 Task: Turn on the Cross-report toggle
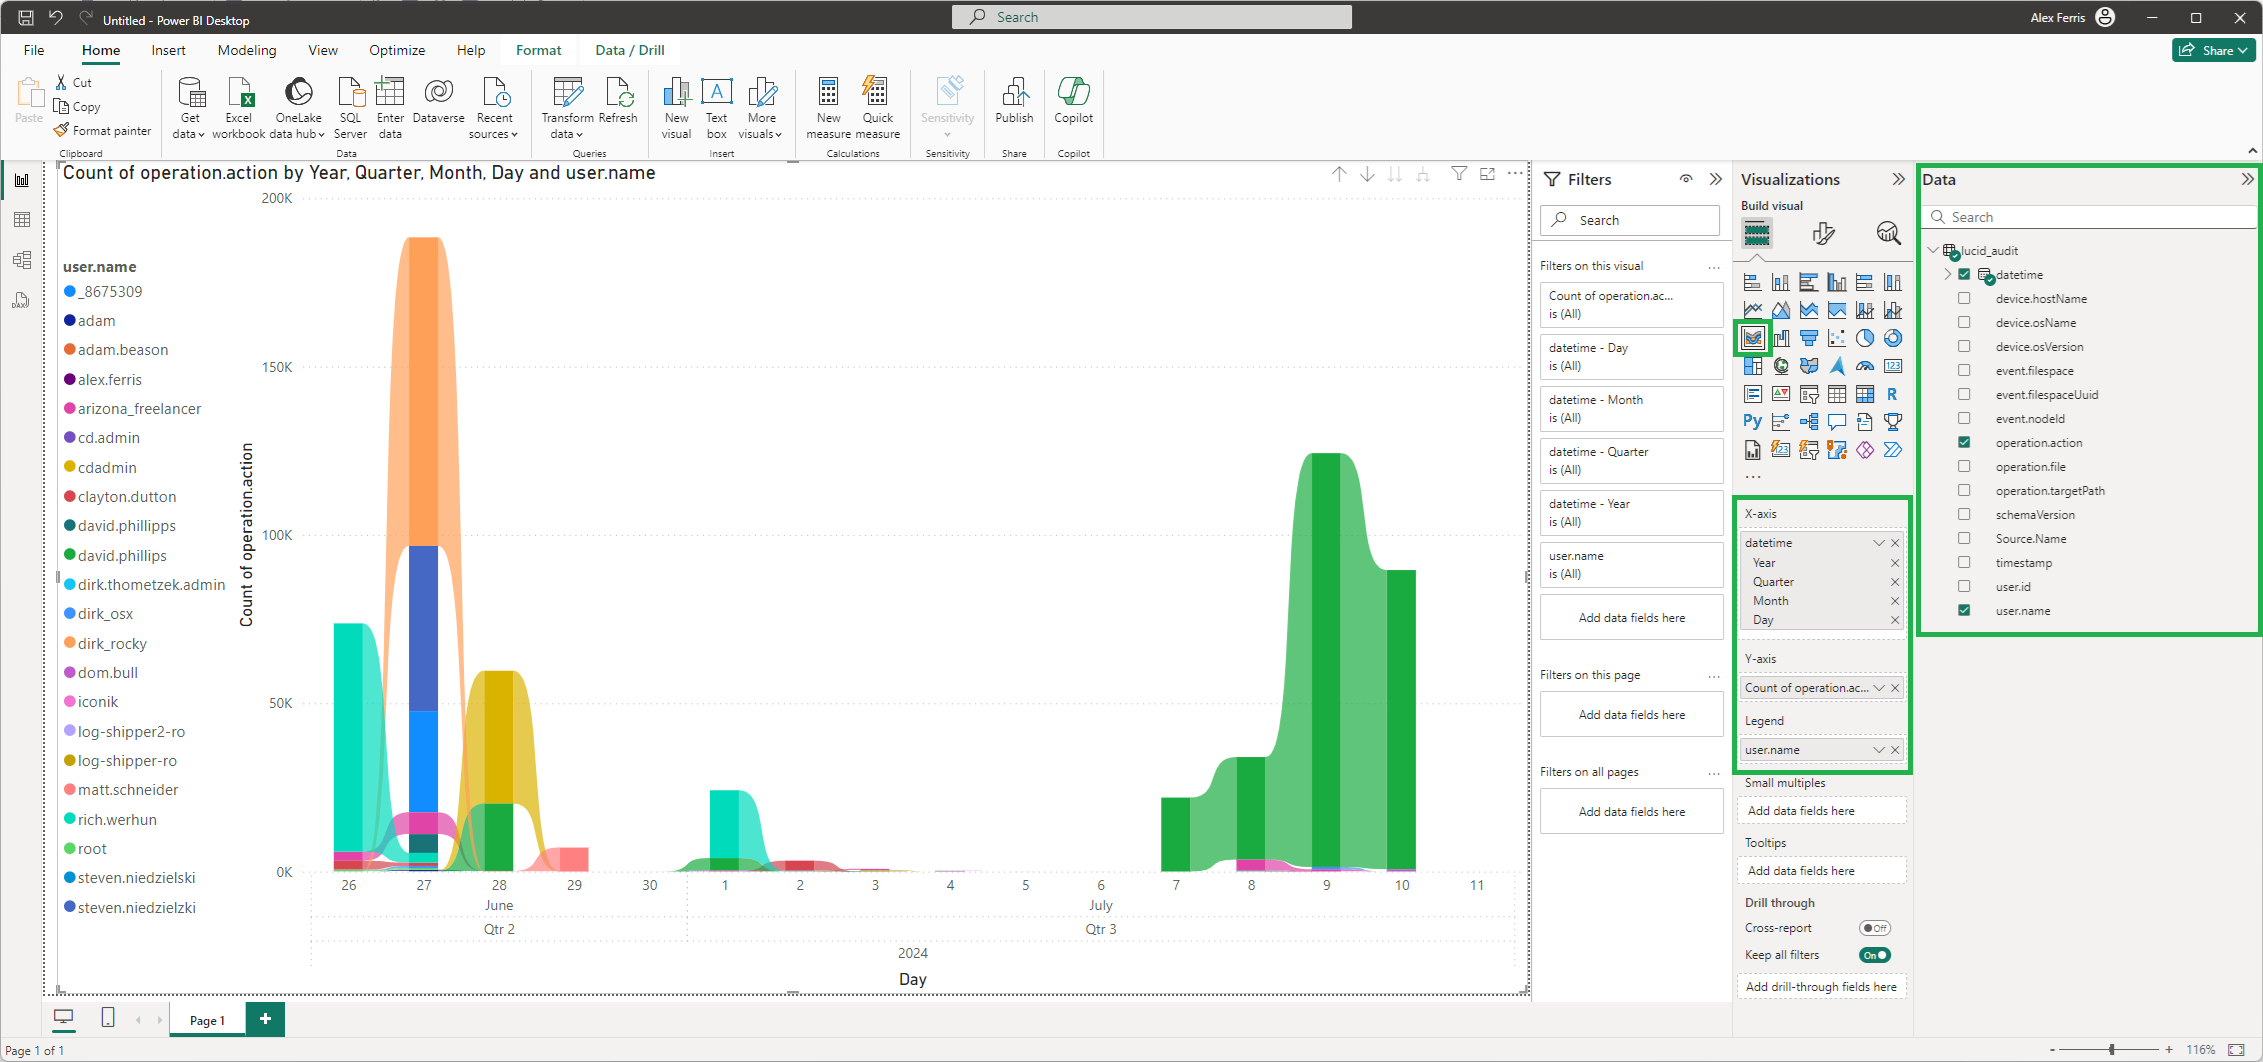coord(1874,928)
